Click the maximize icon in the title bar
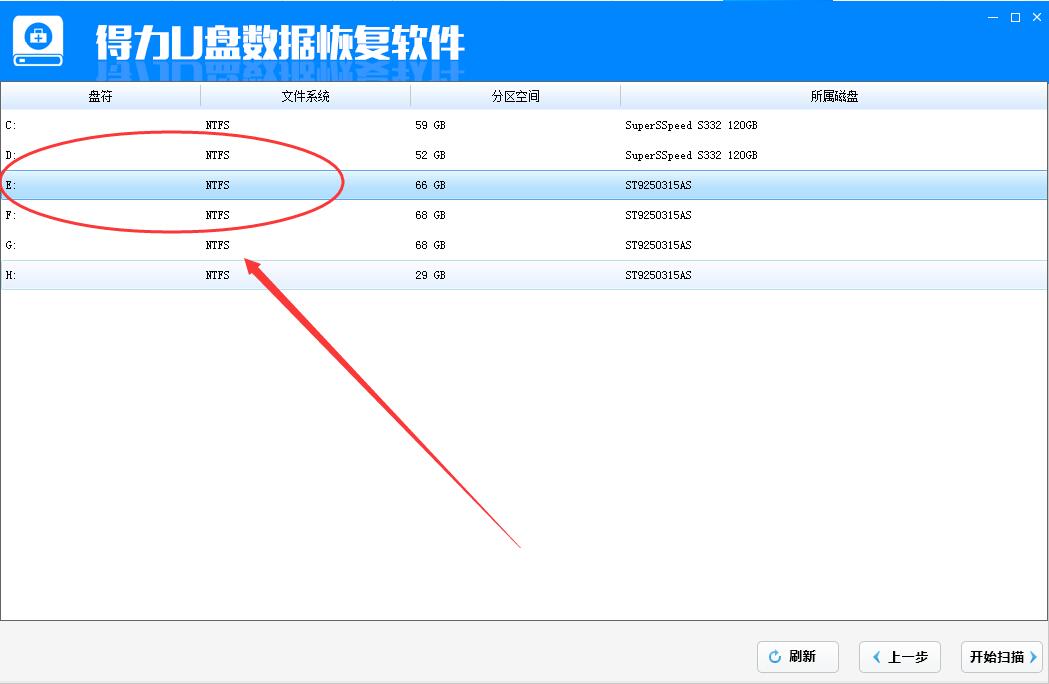The width and height of the screenshot is (1049, 684). (1013, 17)
